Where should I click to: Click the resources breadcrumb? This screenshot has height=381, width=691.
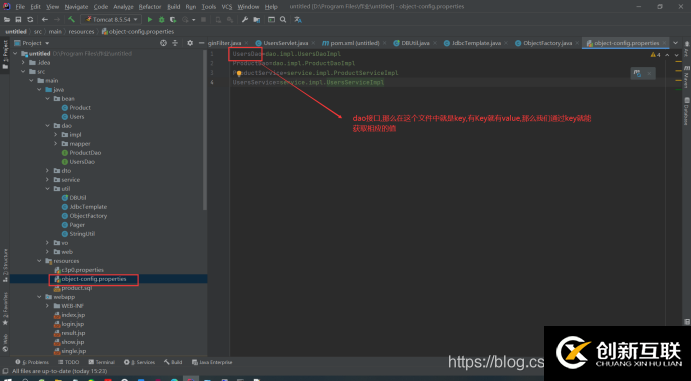point(82,32)
